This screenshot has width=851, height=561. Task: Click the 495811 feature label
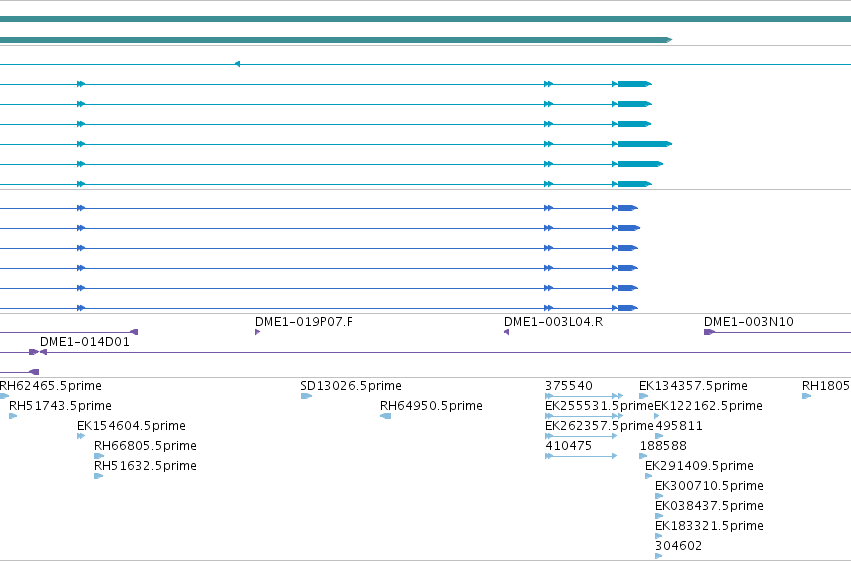[678, 426]
